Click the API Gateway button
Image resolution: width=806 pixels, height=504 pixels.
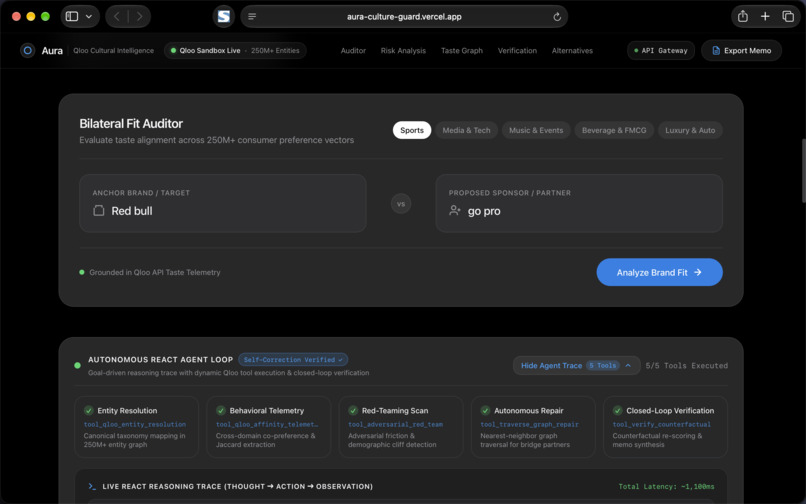pyautogui.click(x=661, y=50)
